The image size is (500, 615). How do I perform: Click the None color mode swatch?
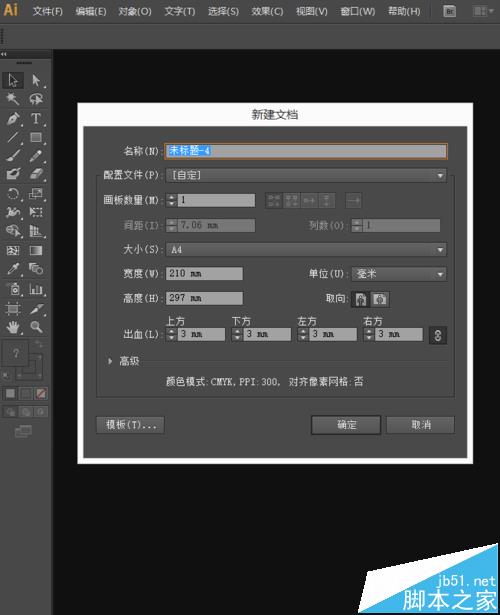41,393
